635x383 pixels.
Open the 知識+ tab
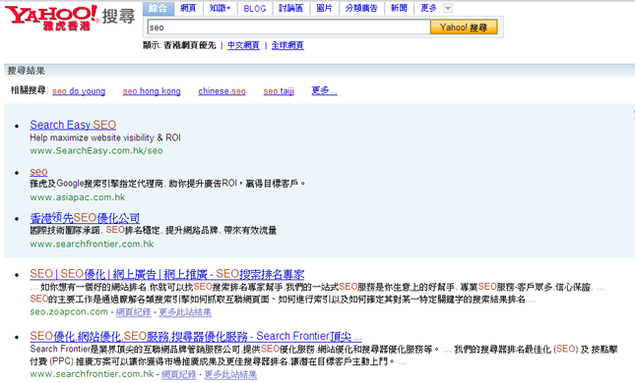coord(219,8)
